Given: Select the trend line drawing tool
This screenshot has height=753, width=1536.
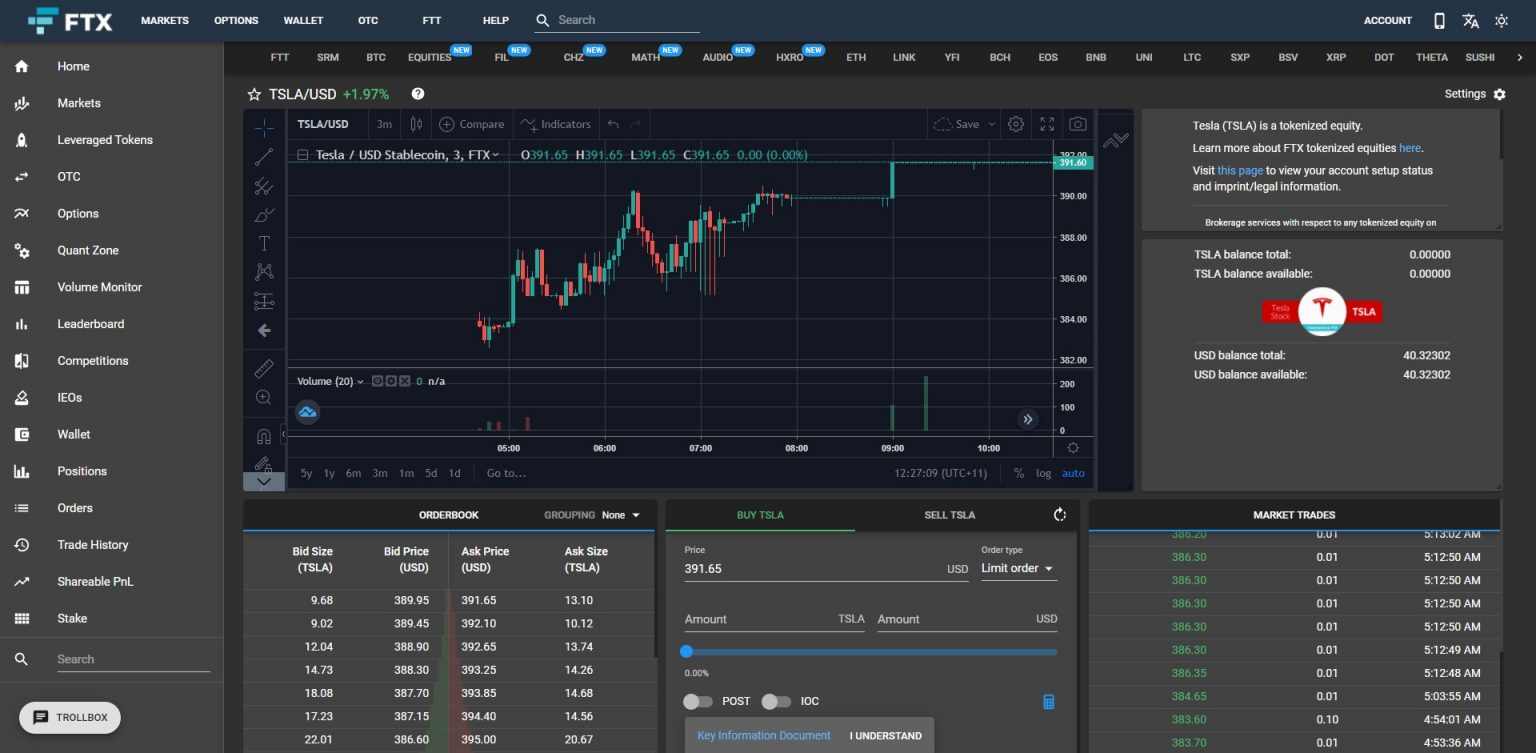Looking at the screenshot, I should pyautogui.click(x=264, y=156).
